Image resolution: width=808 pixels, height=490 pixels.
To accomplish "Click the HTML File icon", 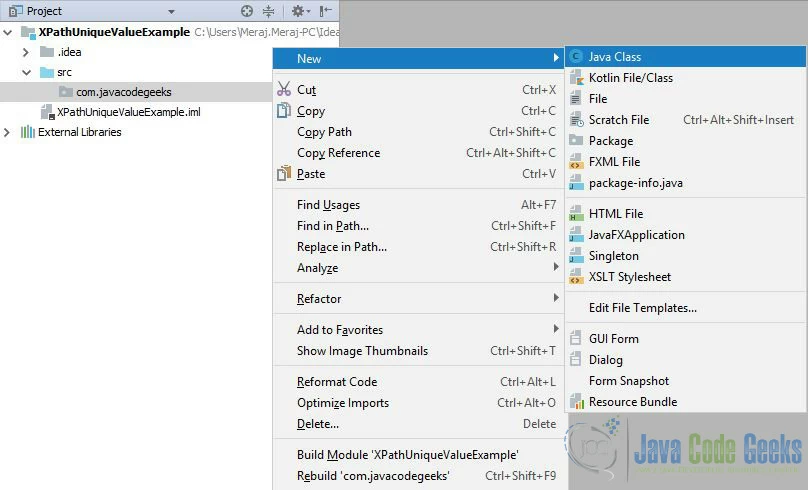I will pos(576,214).
